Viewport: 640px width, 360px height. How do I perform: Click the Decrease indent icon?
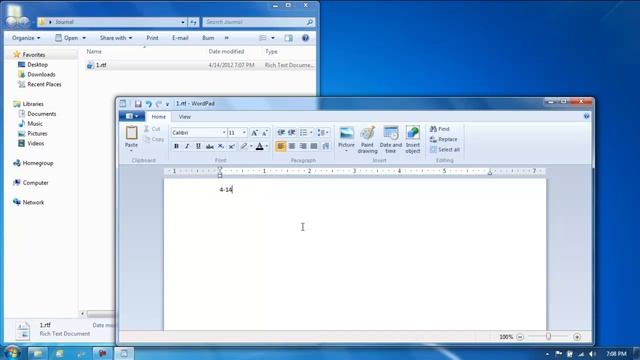pyautogui.click(x=281, y=133)
